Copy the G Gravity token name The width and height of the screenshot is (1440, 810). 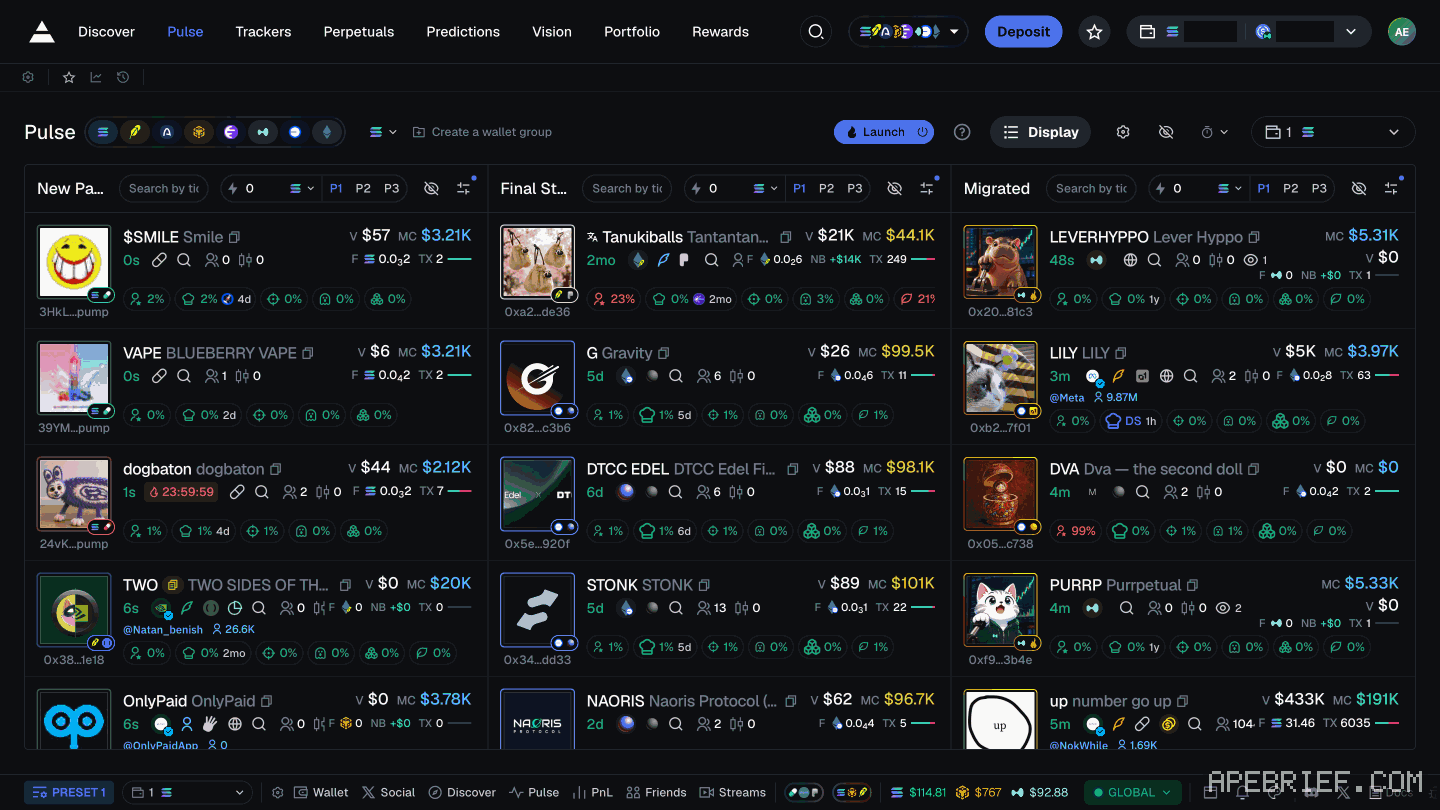click(x=664, y=353)
